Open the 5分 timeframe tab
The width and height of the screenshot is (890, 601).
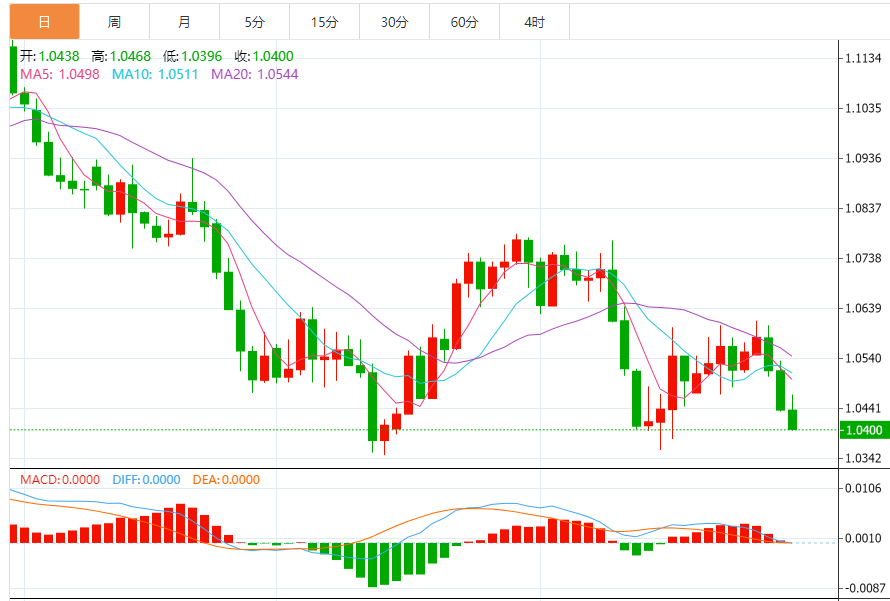point(254,22)
